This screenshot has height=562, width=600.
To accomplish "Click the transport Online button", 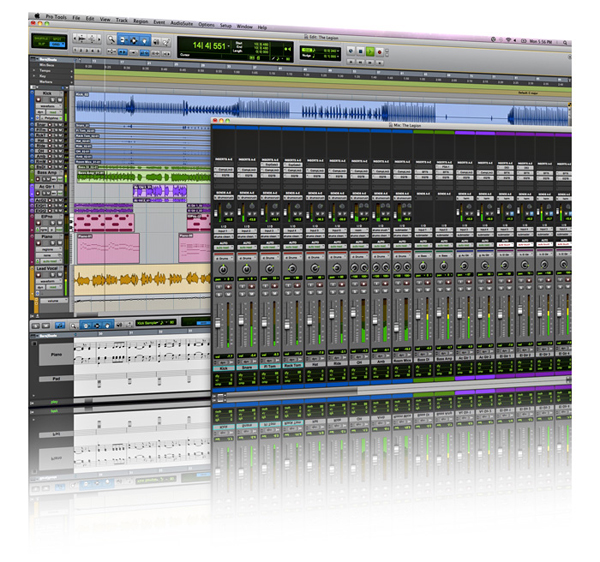I will pos(351,50).
